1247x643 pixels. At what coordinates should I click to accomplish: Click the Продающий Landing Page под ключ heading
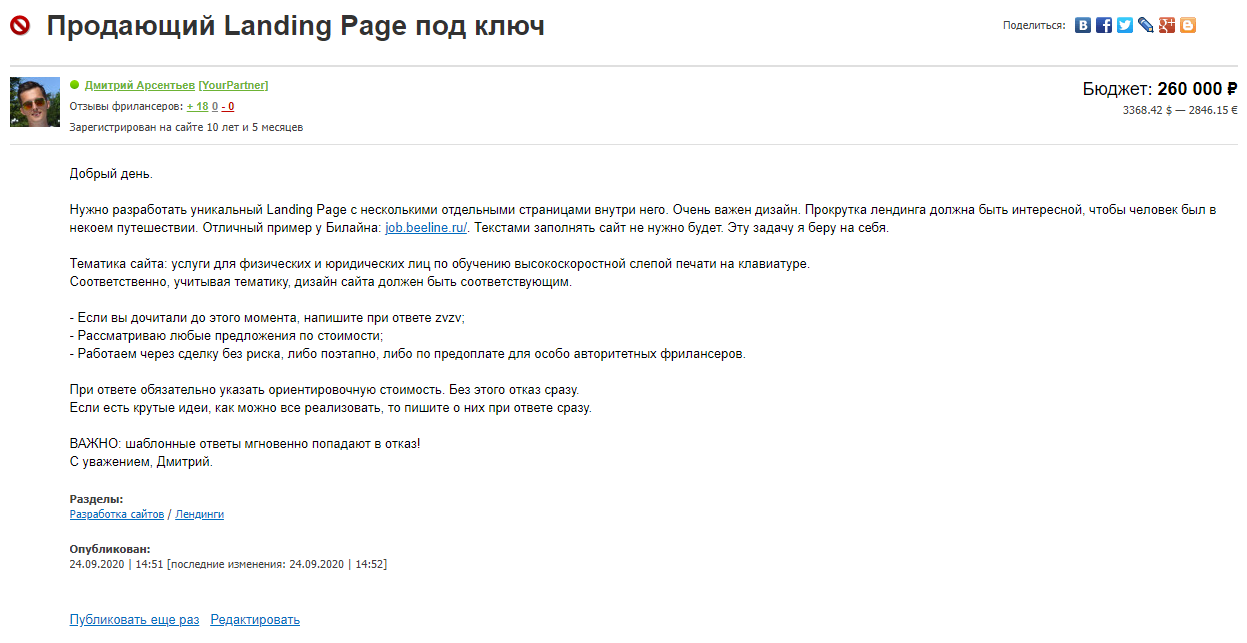coord(295,27)
